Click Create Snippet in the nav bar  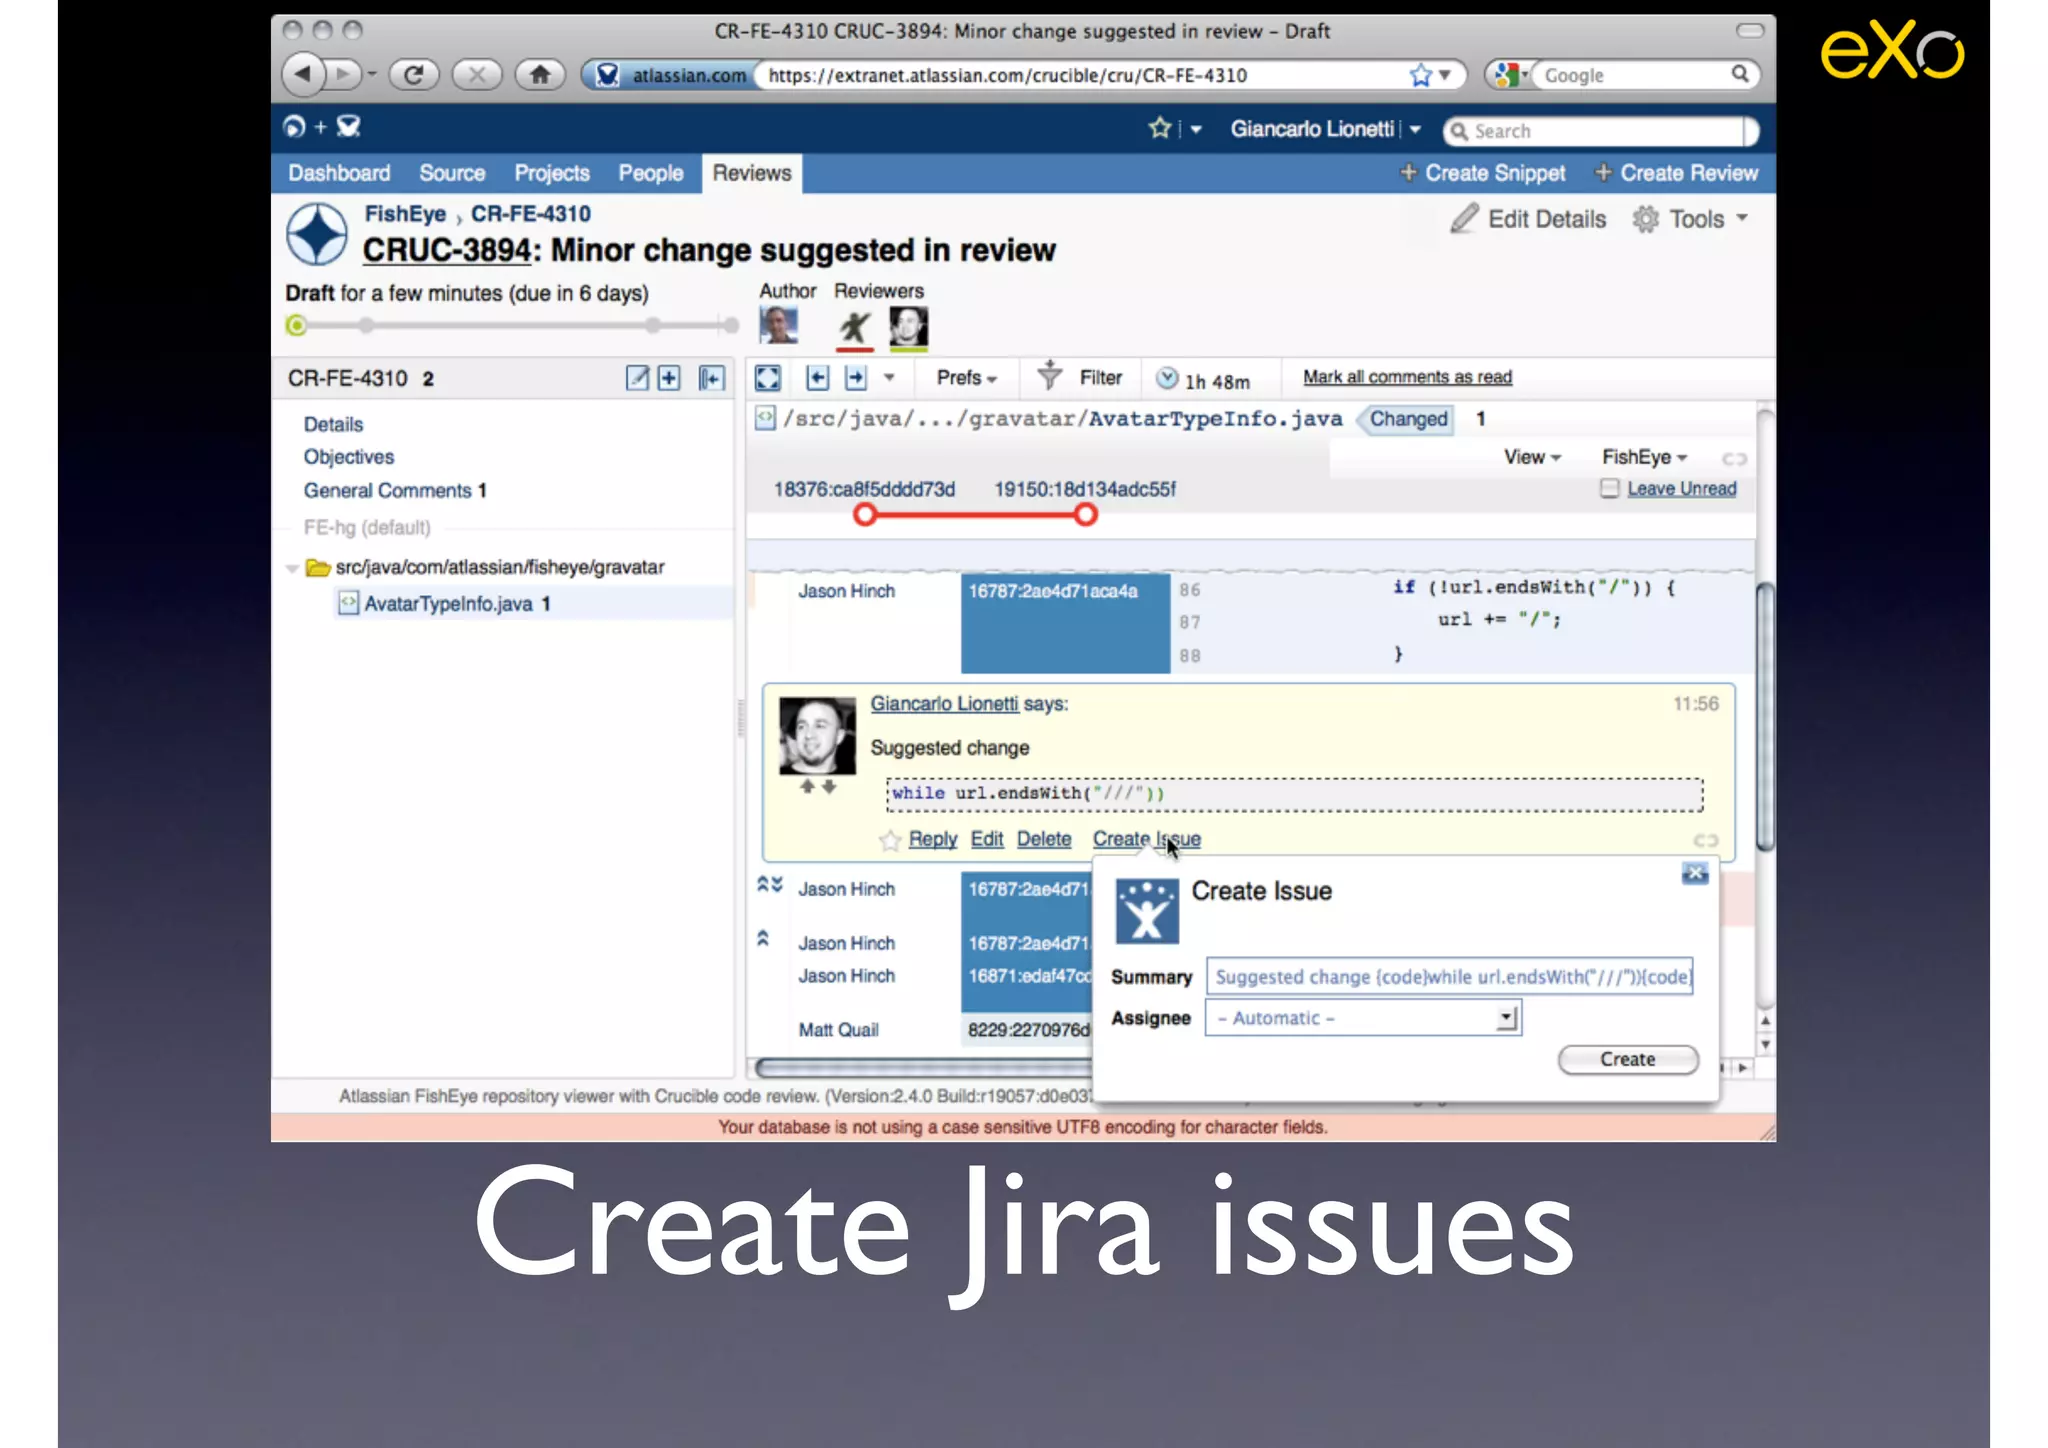point(1483,173)
